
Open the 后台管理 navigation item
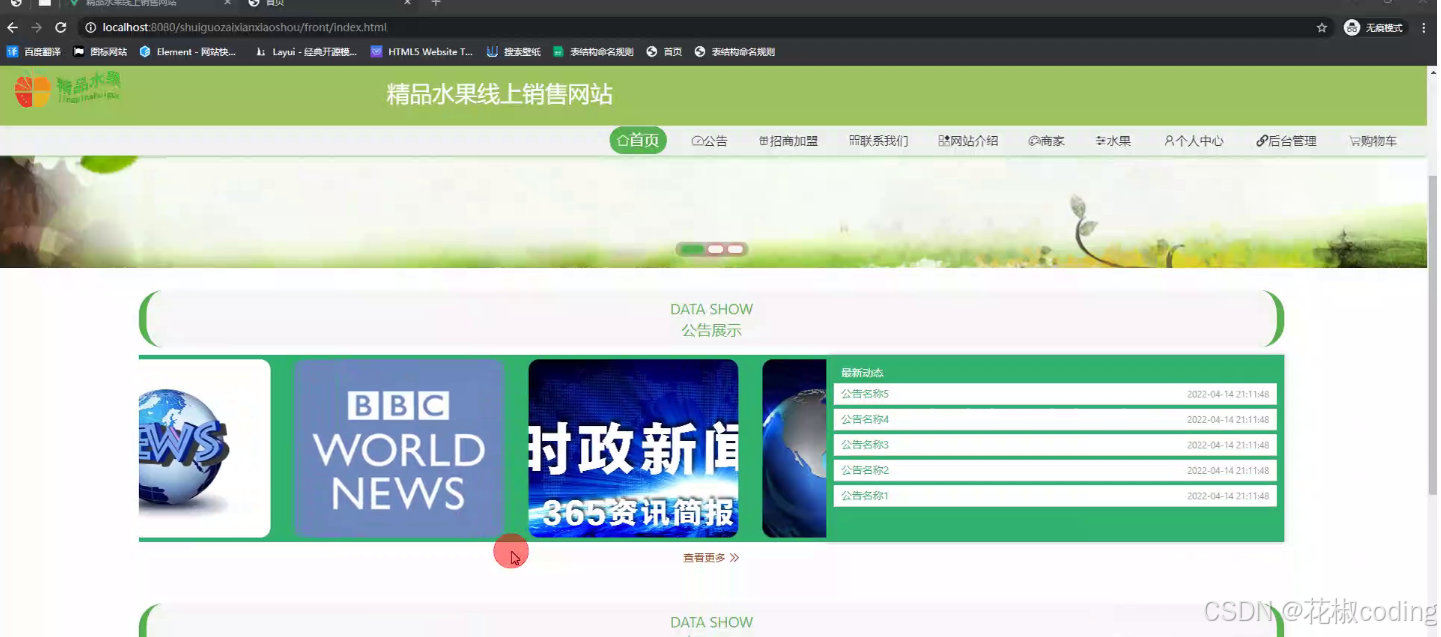click(x=1286, y=141)
